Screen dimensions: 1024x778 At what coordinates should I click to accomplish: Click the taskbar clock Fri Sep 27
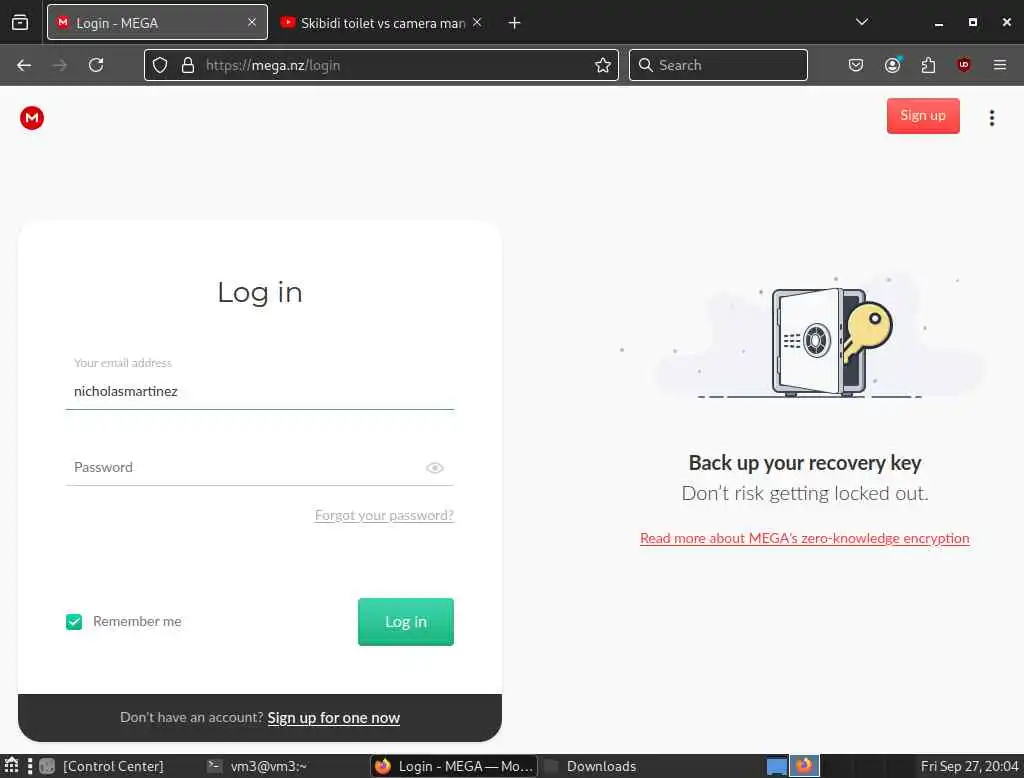[969, 766]
